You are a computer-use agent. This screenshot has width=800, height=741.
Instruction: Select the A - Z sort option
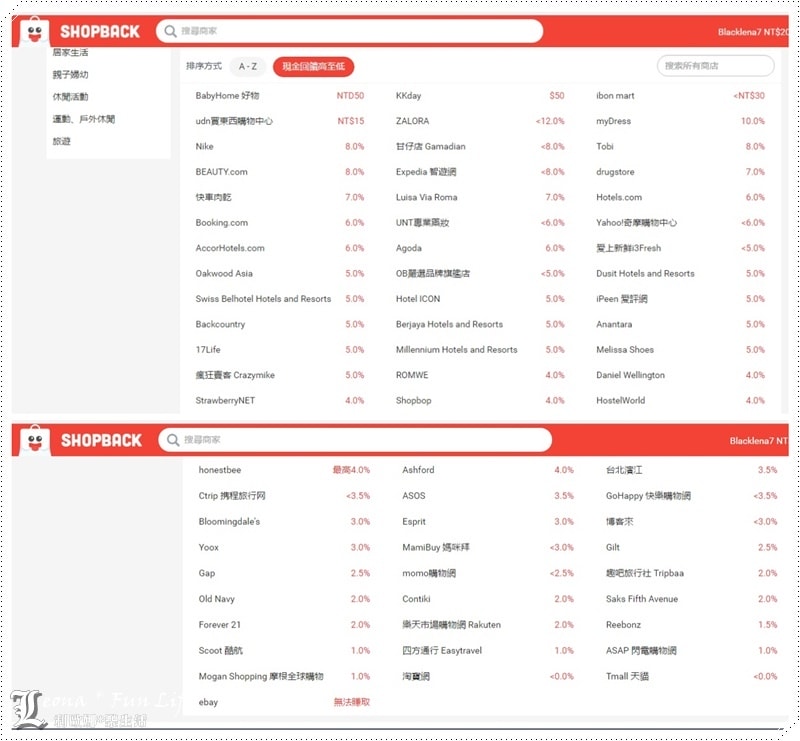pyautogui.click(x=247, y=67)
